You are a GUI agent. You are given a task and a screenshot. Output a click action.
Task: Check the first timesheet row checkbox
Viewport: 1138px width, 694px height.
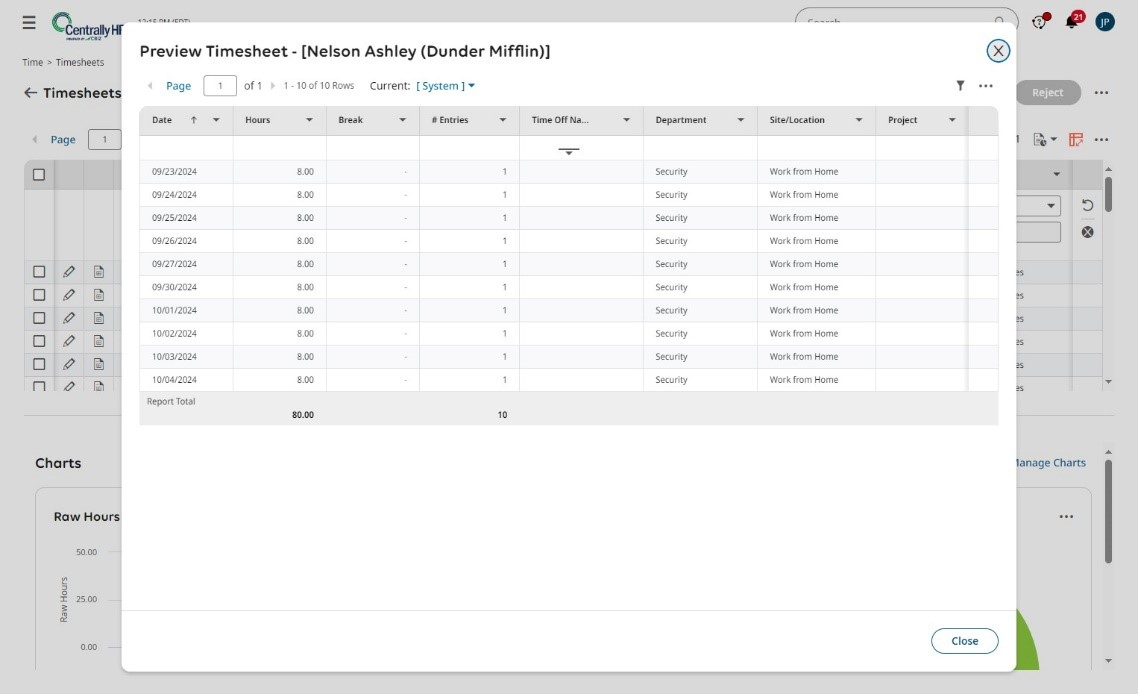pyautogui.click(x=39, y=272)
